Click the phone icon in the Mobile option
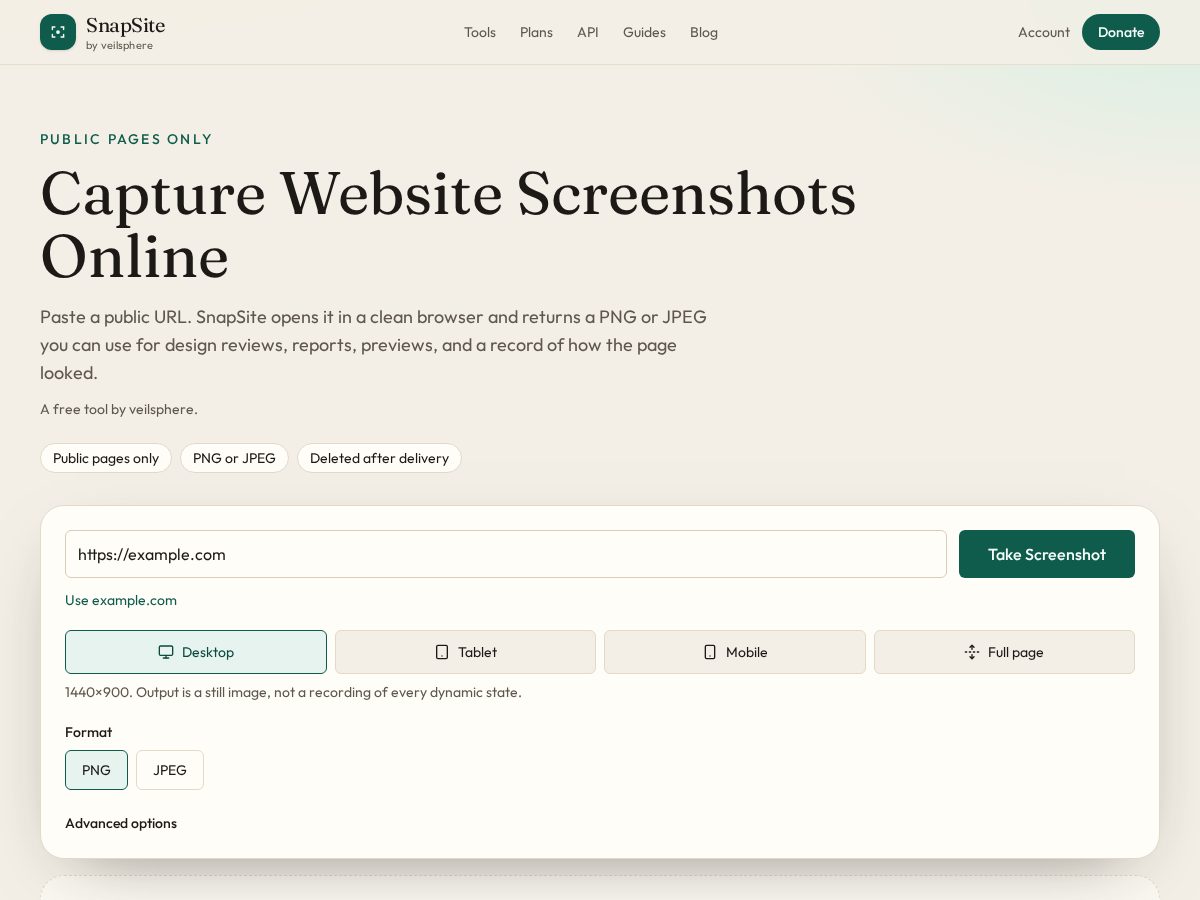The width and height of the screenshot is (1200, 900). tap(710, 652)
